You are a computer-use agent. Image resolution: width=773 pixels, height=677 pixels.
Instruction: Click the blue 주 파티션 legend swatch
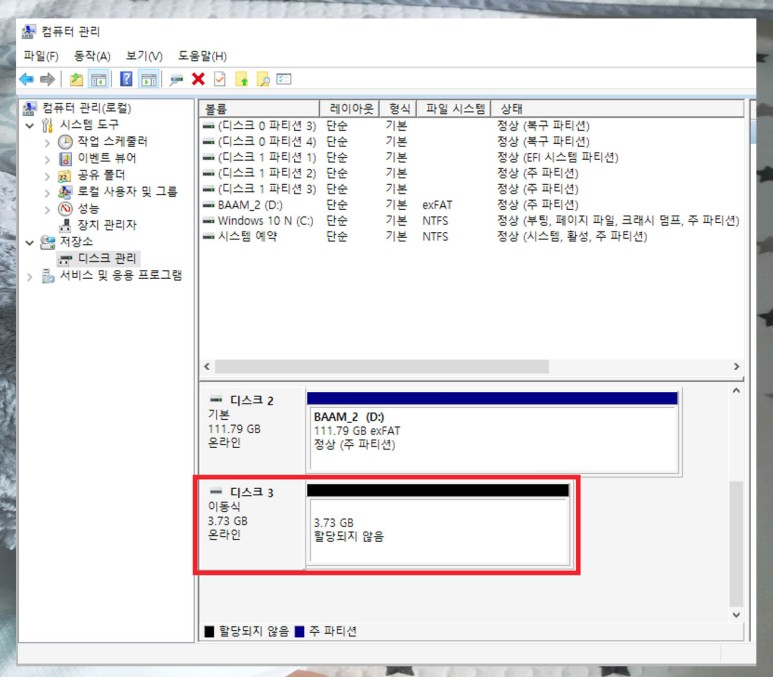click(x=299, y=632)
